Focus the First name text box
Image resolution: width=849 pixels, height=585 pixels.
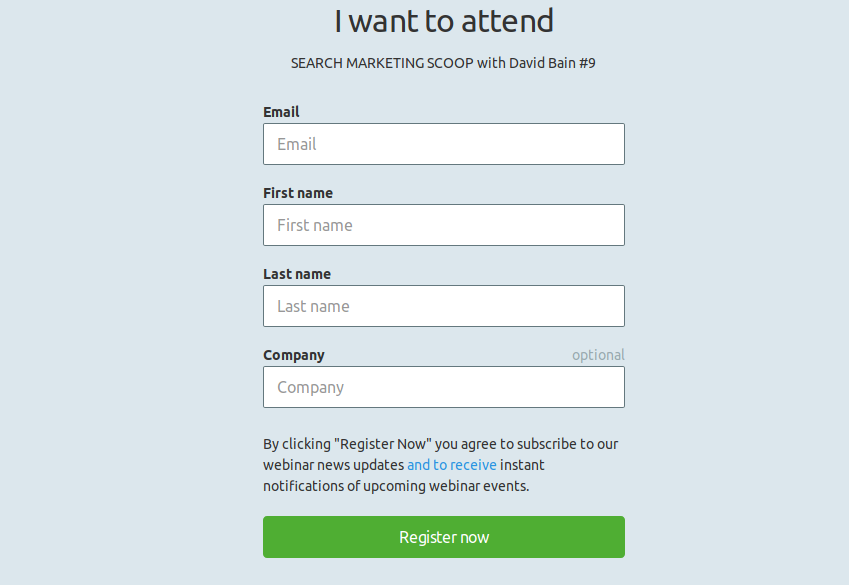(x=444, y=225)
